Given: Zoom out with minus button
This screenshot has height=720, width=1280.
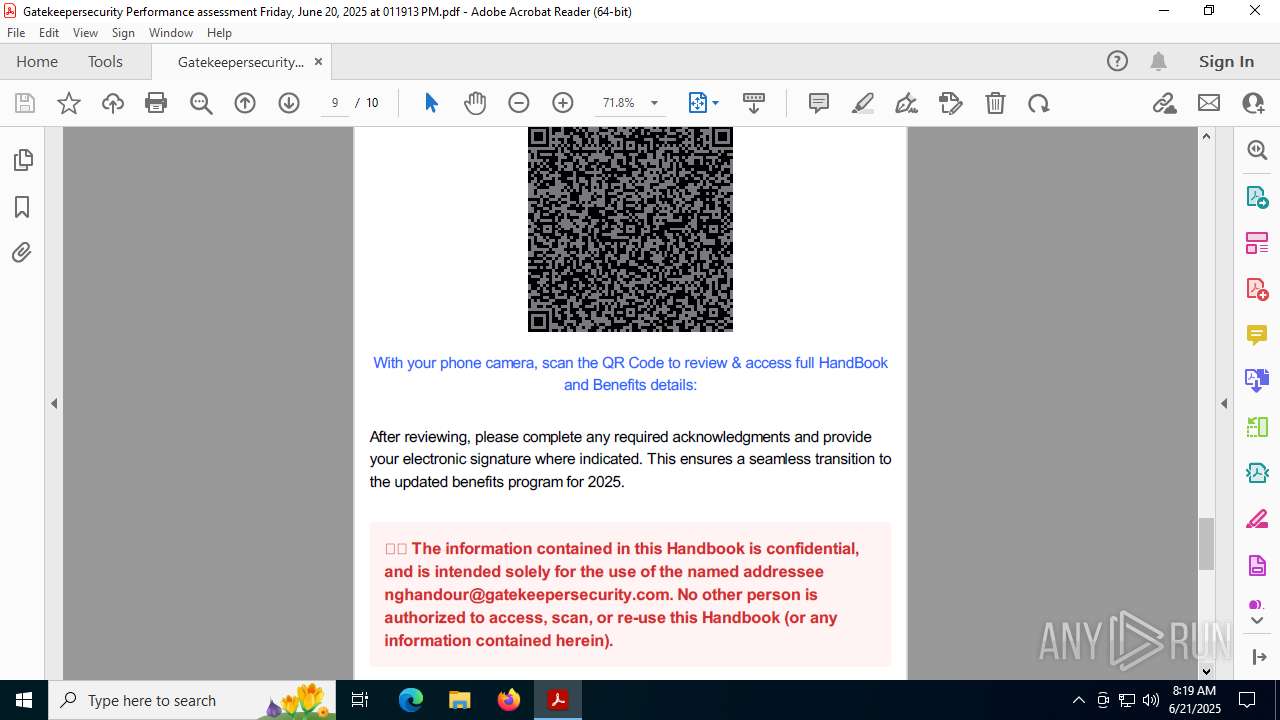Looking at the screenshot, I should (518, 103).
